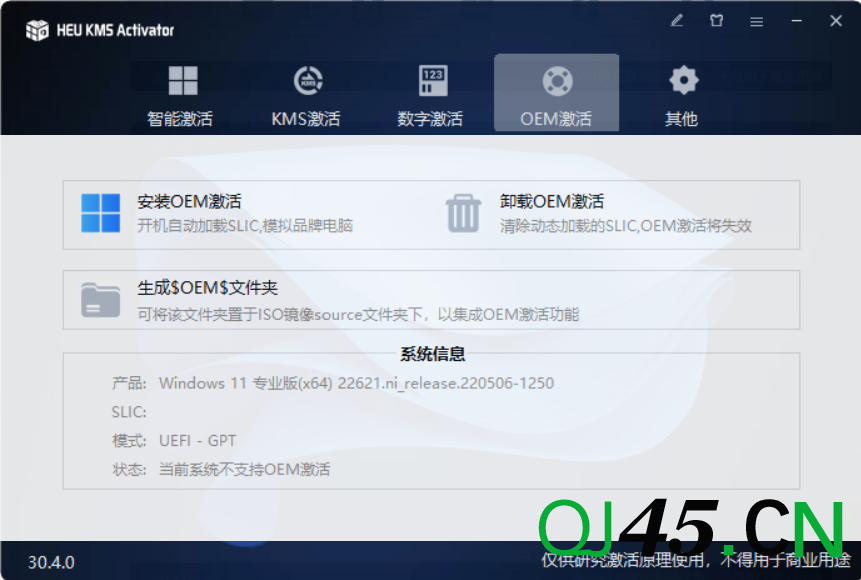Click the ISO镜像source文件夹 description text
Screen dimensions: 861x580
[x=358, y=314]
